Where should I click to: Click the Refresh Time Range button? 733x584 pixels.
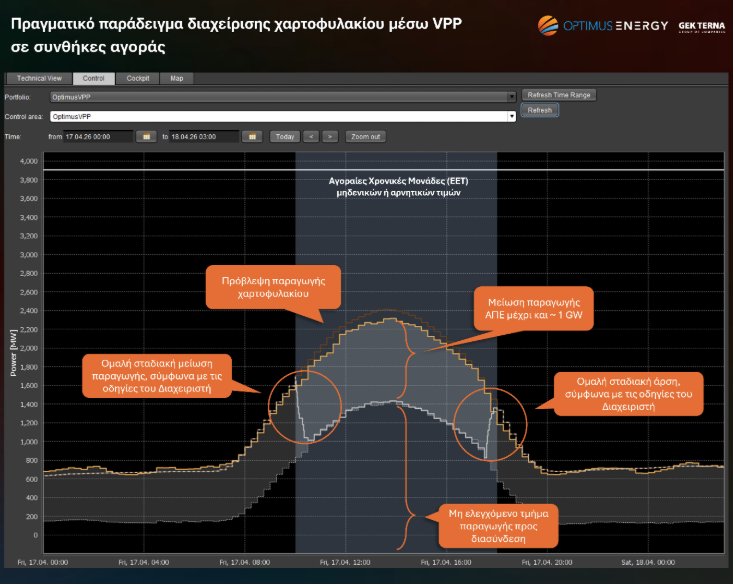[559, 95]
